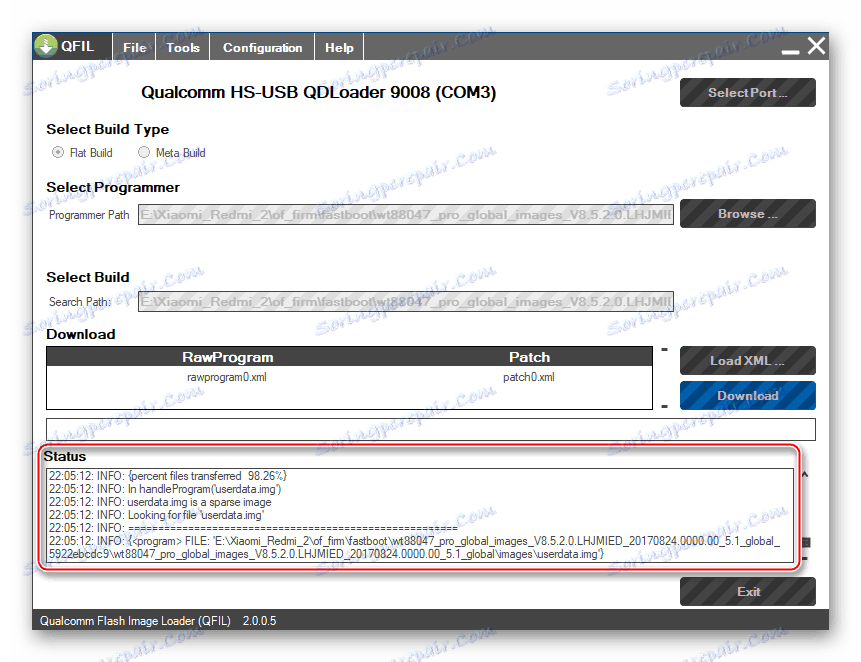Close the QFIL window
The width and height of the screenshot is (861, 662).
[x=817, y=46]
